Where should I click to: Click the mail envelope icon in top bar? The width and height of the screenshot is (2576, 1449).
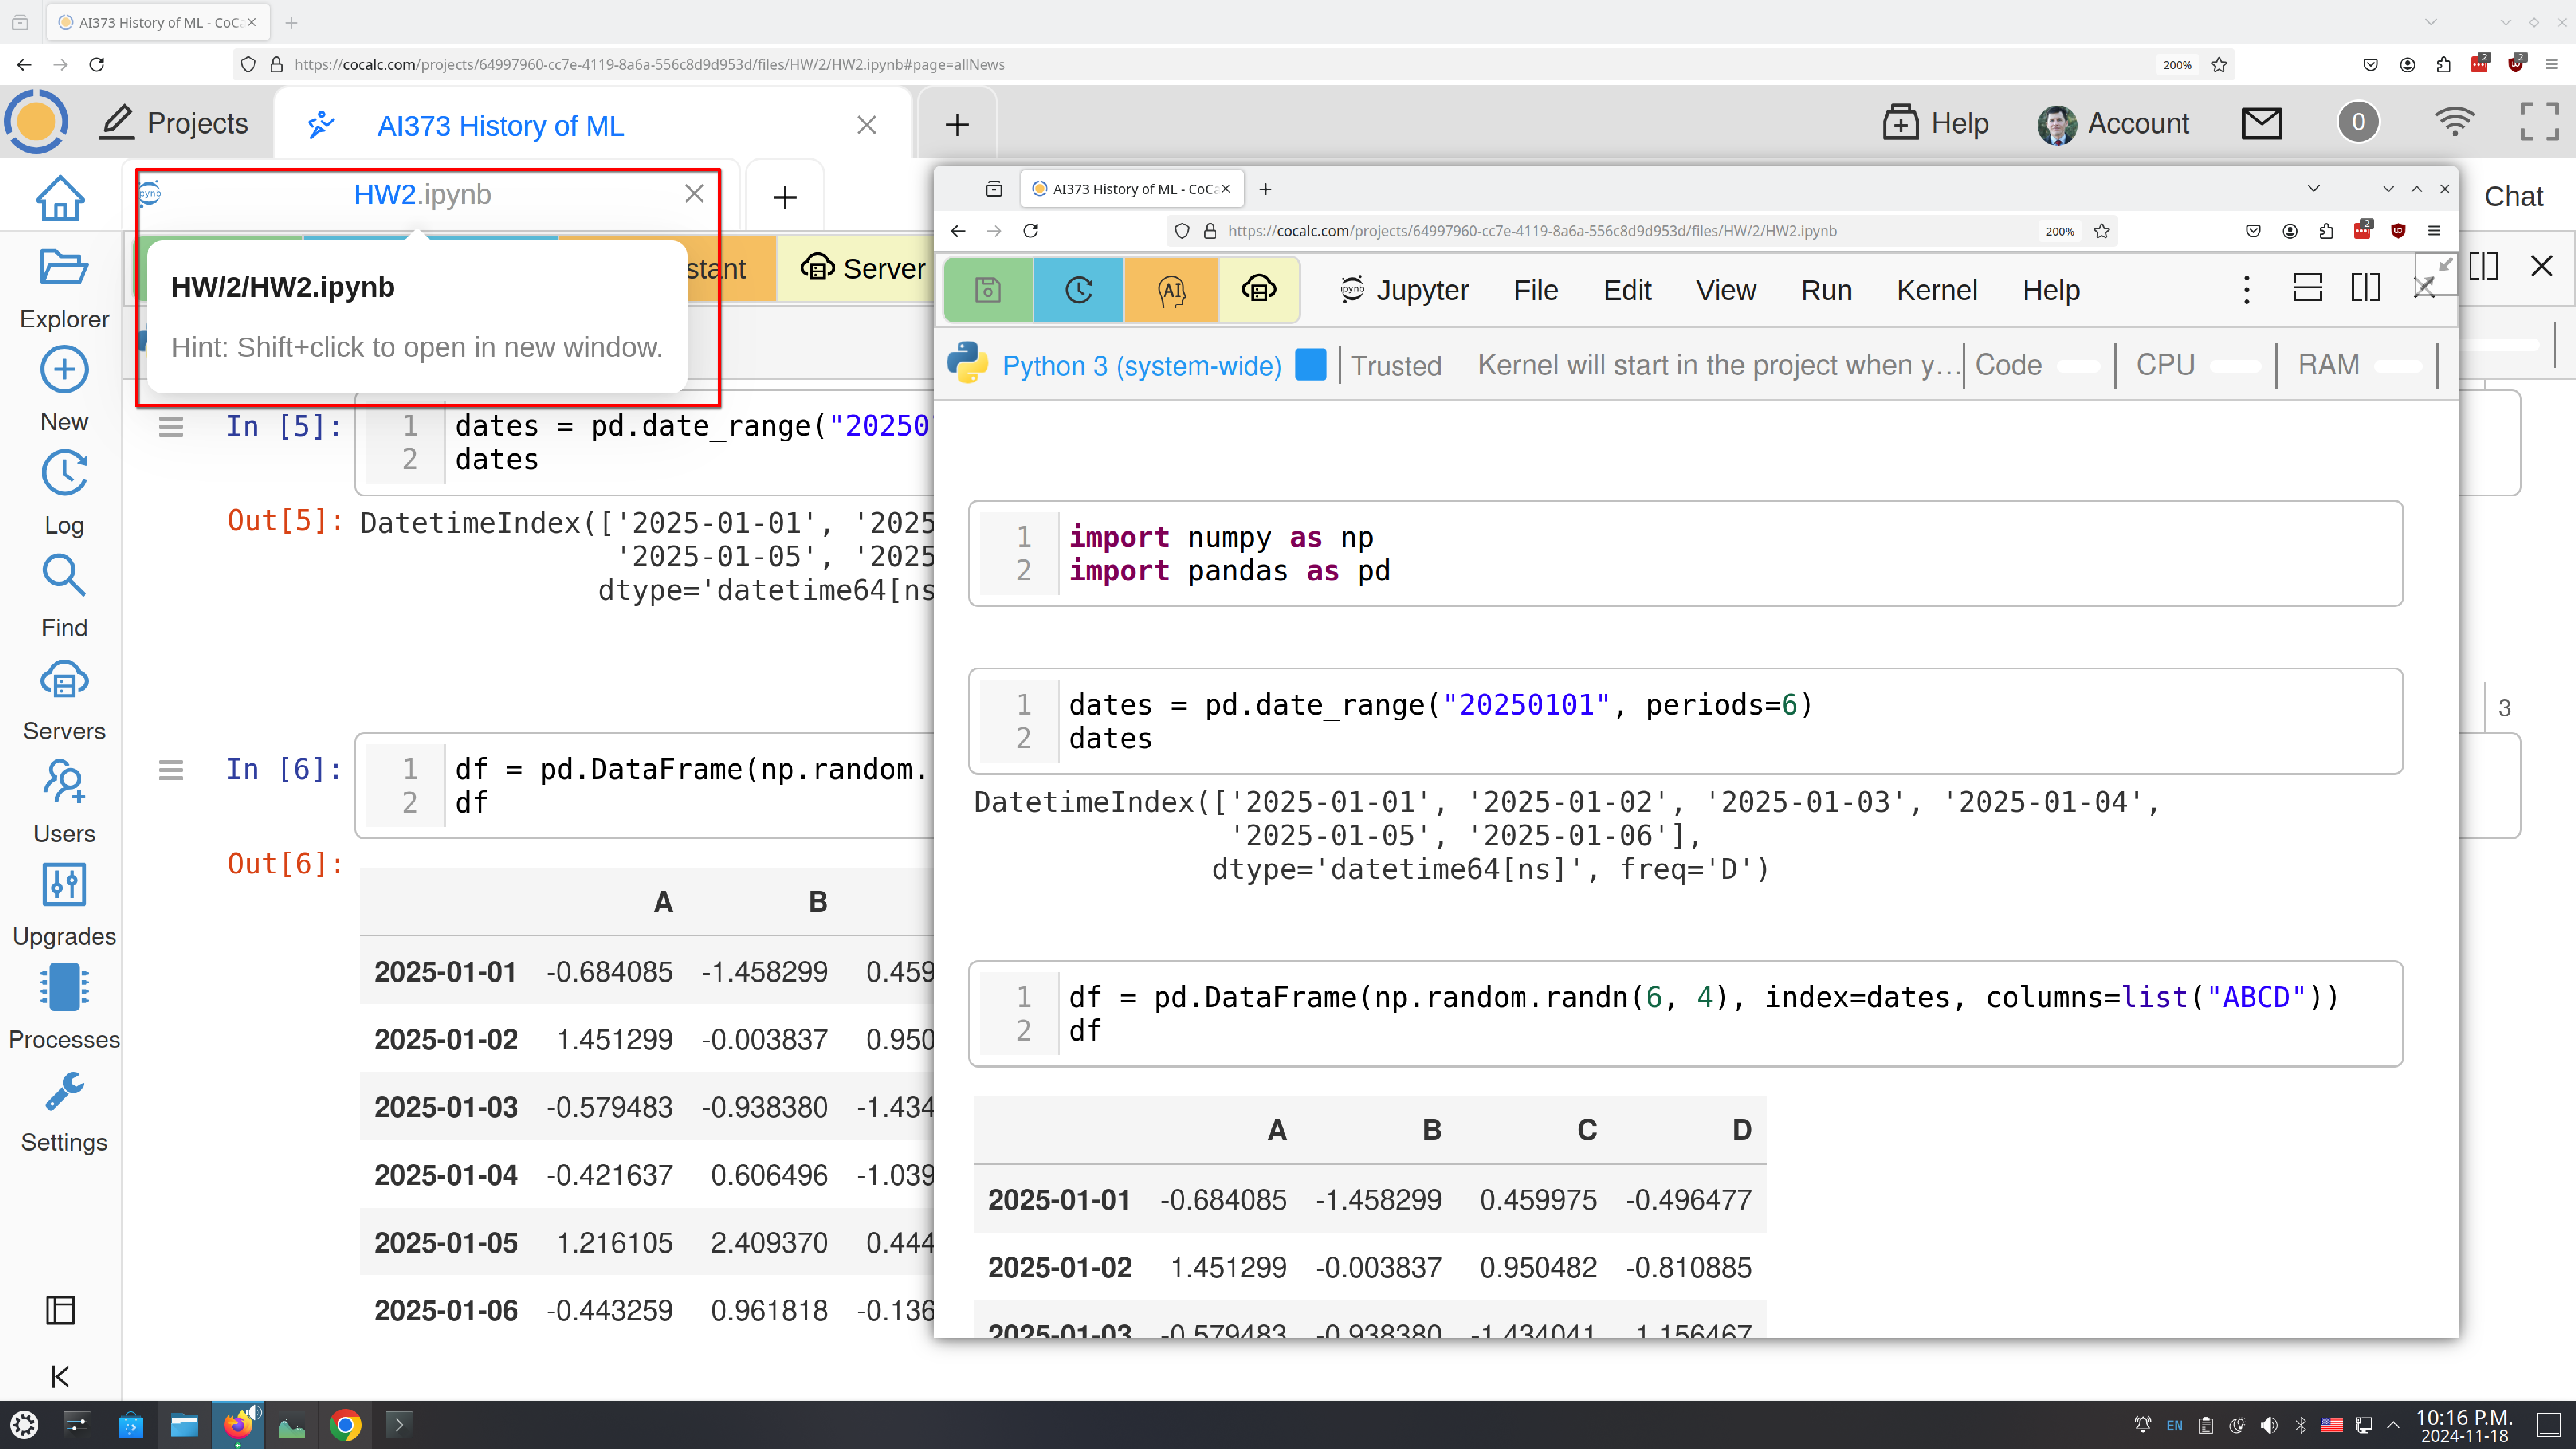point(2261,123)
